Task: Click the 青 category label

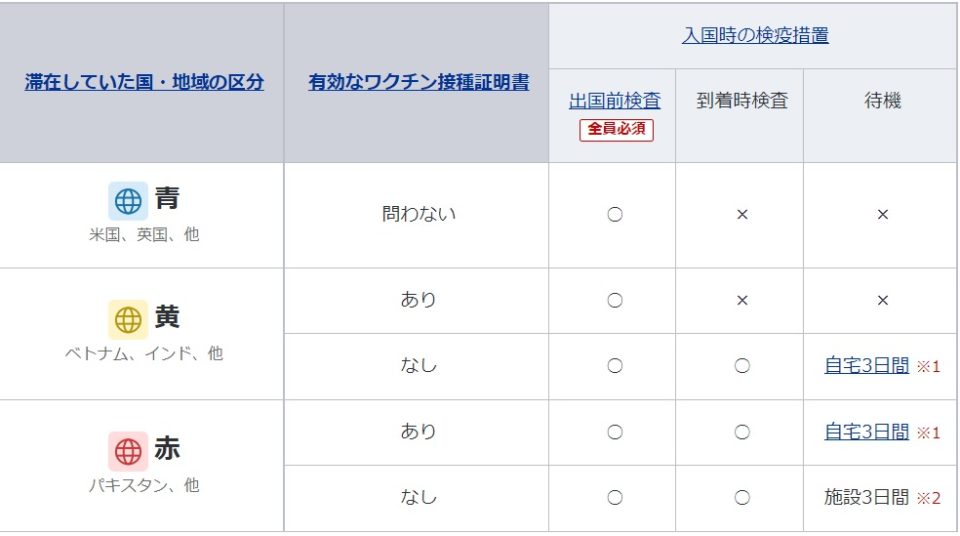Action: click(167, 198)
